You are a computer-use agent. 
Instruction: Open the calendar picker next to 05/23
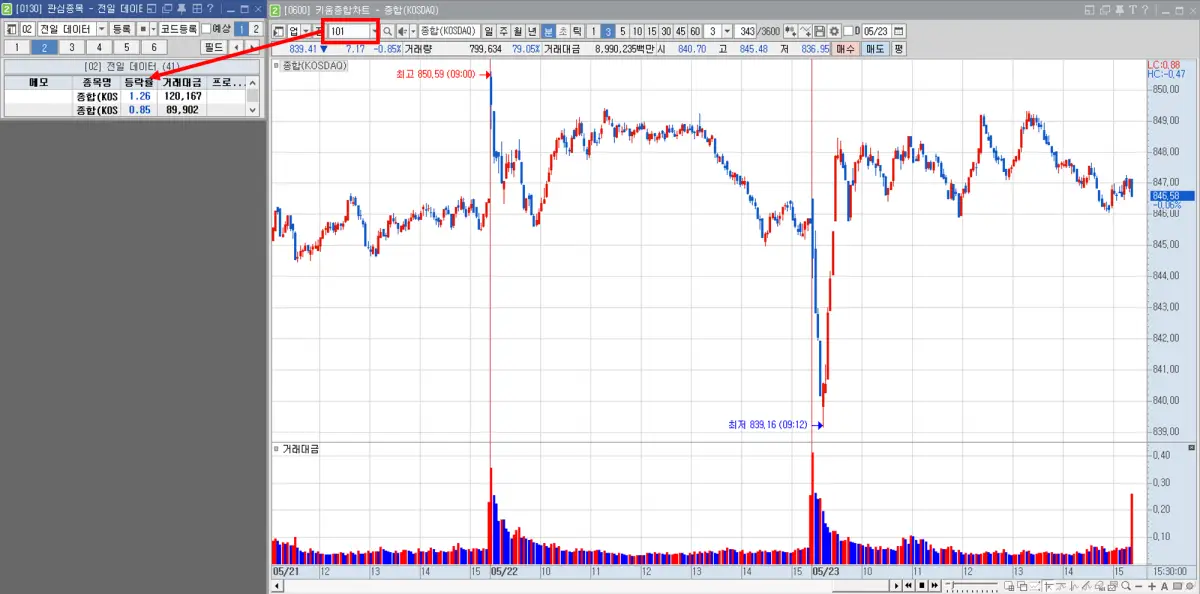coord(898,31)
